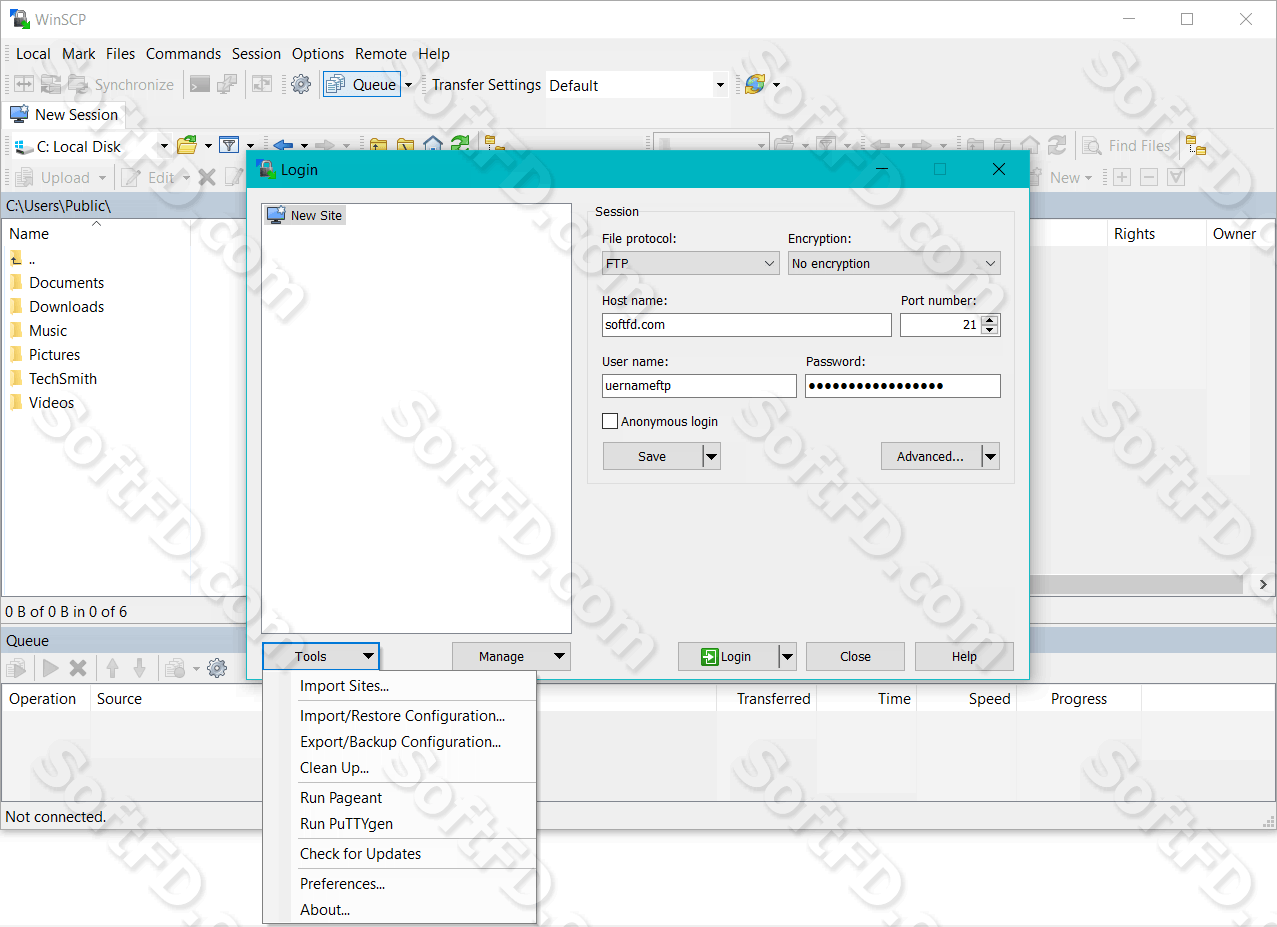This screenshot has height=927, width=1277.
Task: Switch to the New Session tab
Action: click(x=65, y=115)
